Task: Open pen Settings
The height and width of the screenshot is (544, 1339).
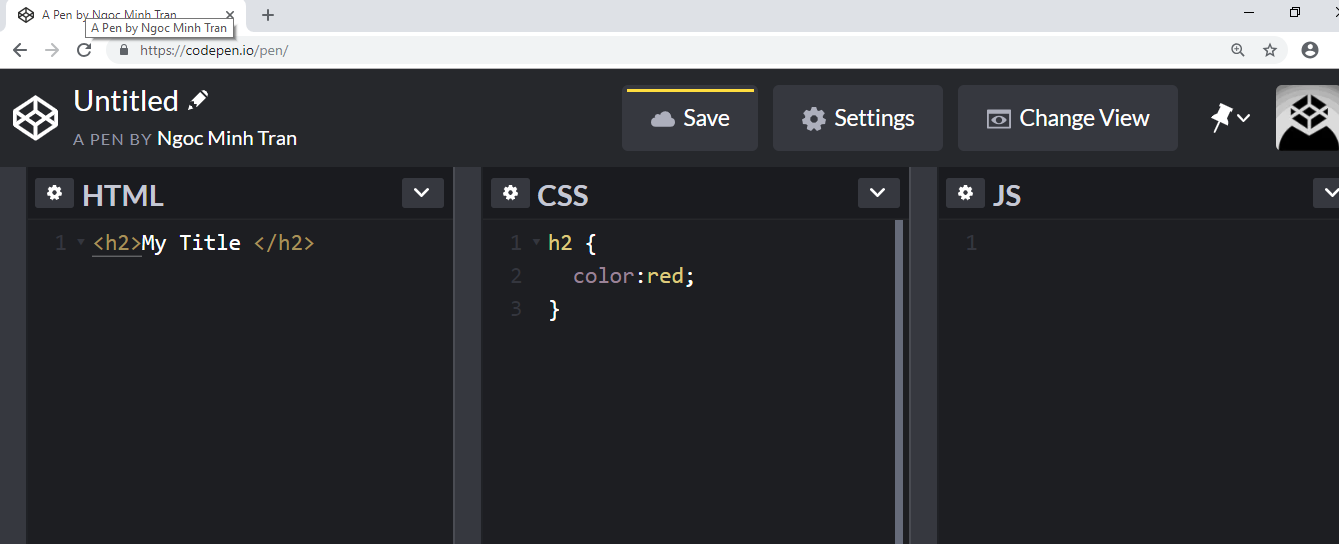Action: tap(858, 118)
